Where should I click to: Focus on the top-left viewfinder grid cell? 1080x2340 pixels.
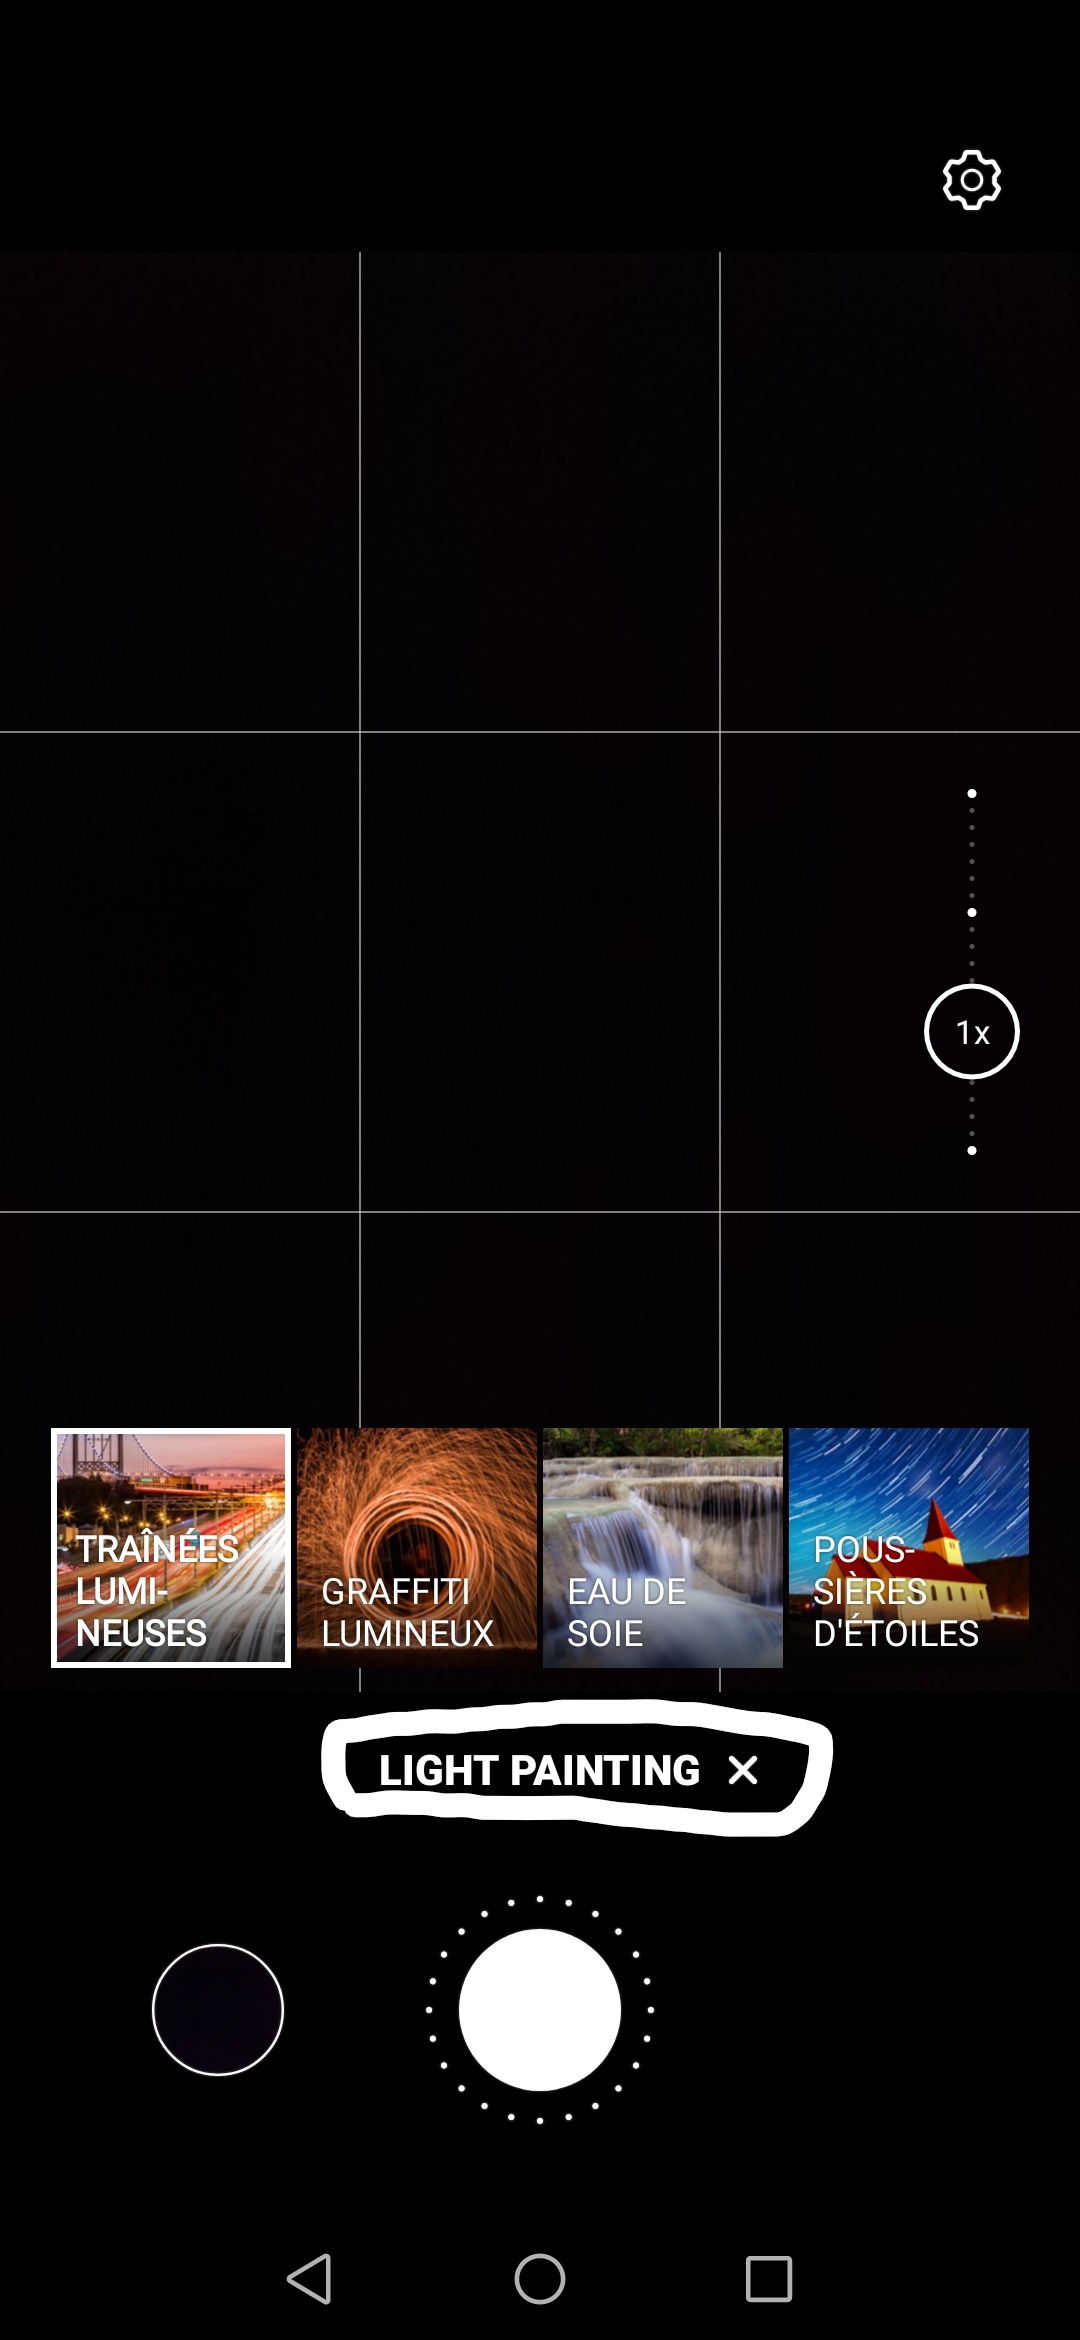click(180, 491)
